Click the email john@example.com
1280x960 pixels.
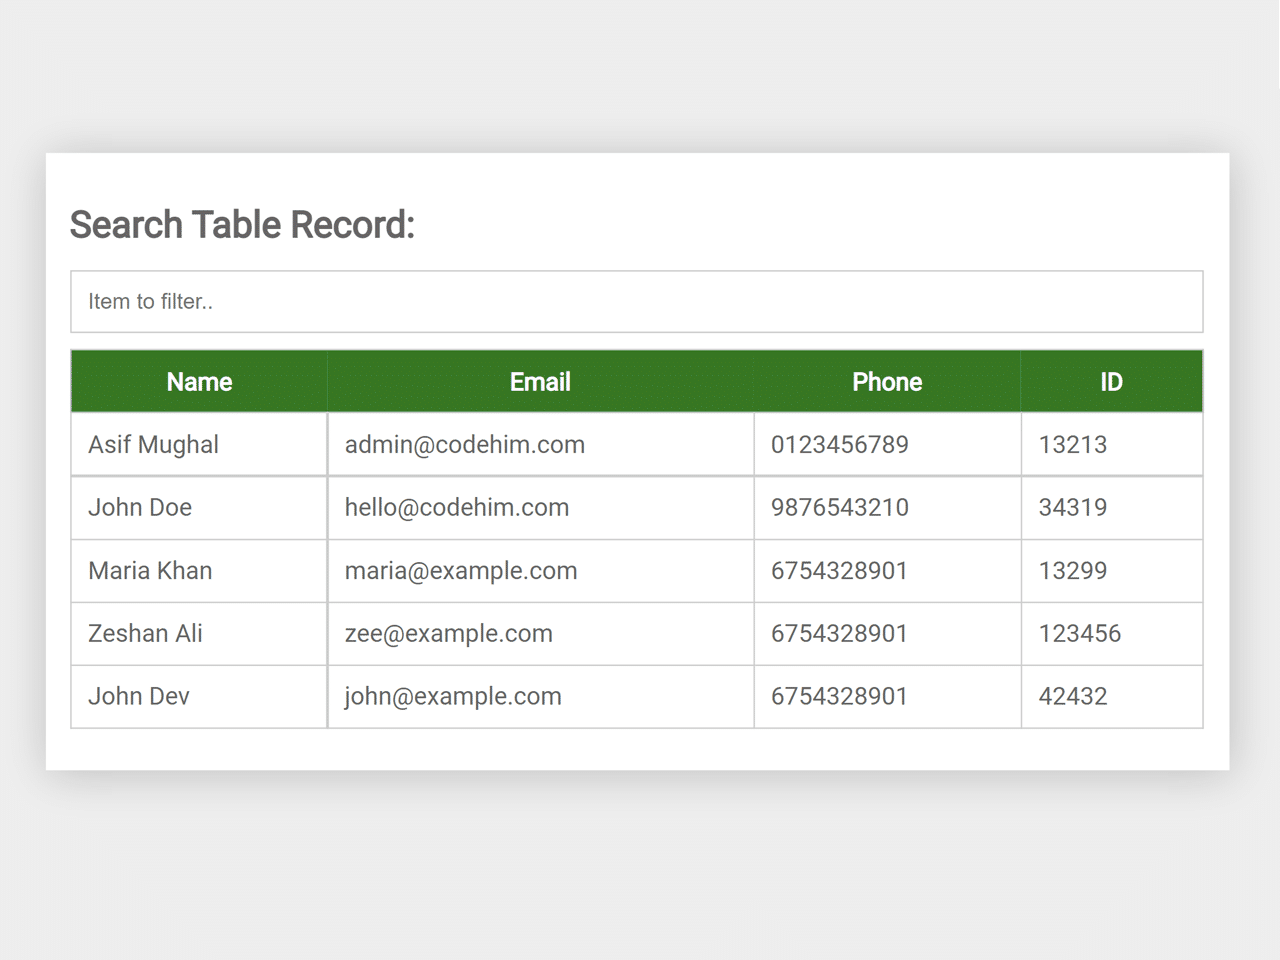[453, 696]
